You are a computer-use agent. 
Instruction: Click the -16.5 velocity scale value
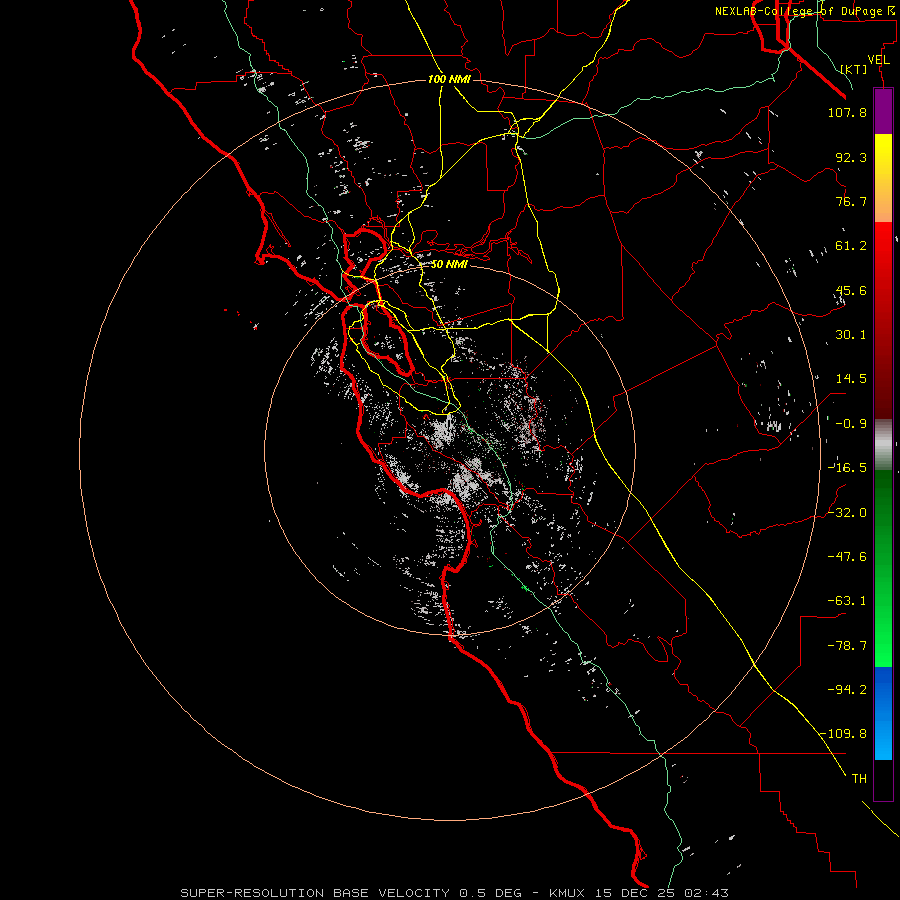847,468
